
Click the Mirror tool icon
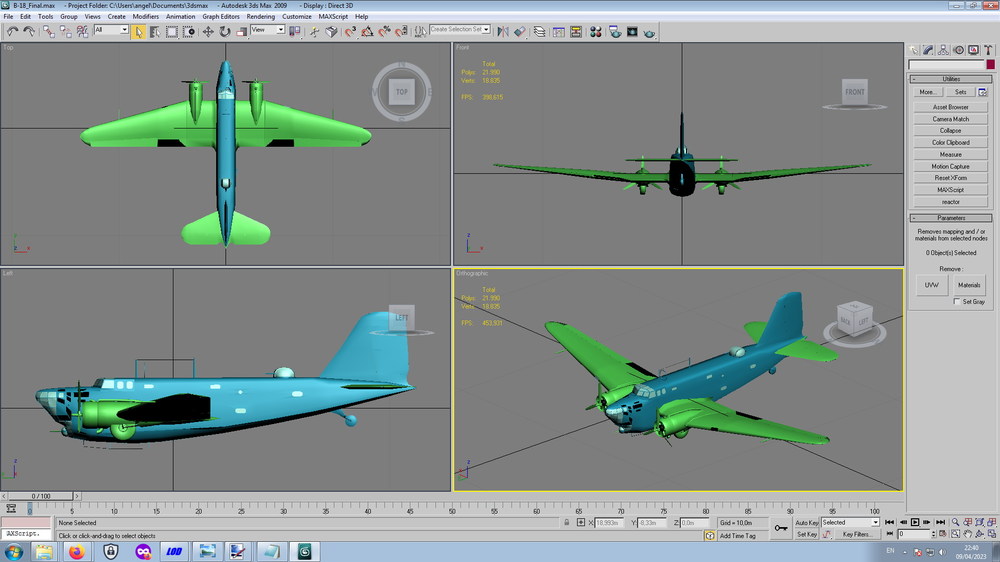click(x=503, y=31)
